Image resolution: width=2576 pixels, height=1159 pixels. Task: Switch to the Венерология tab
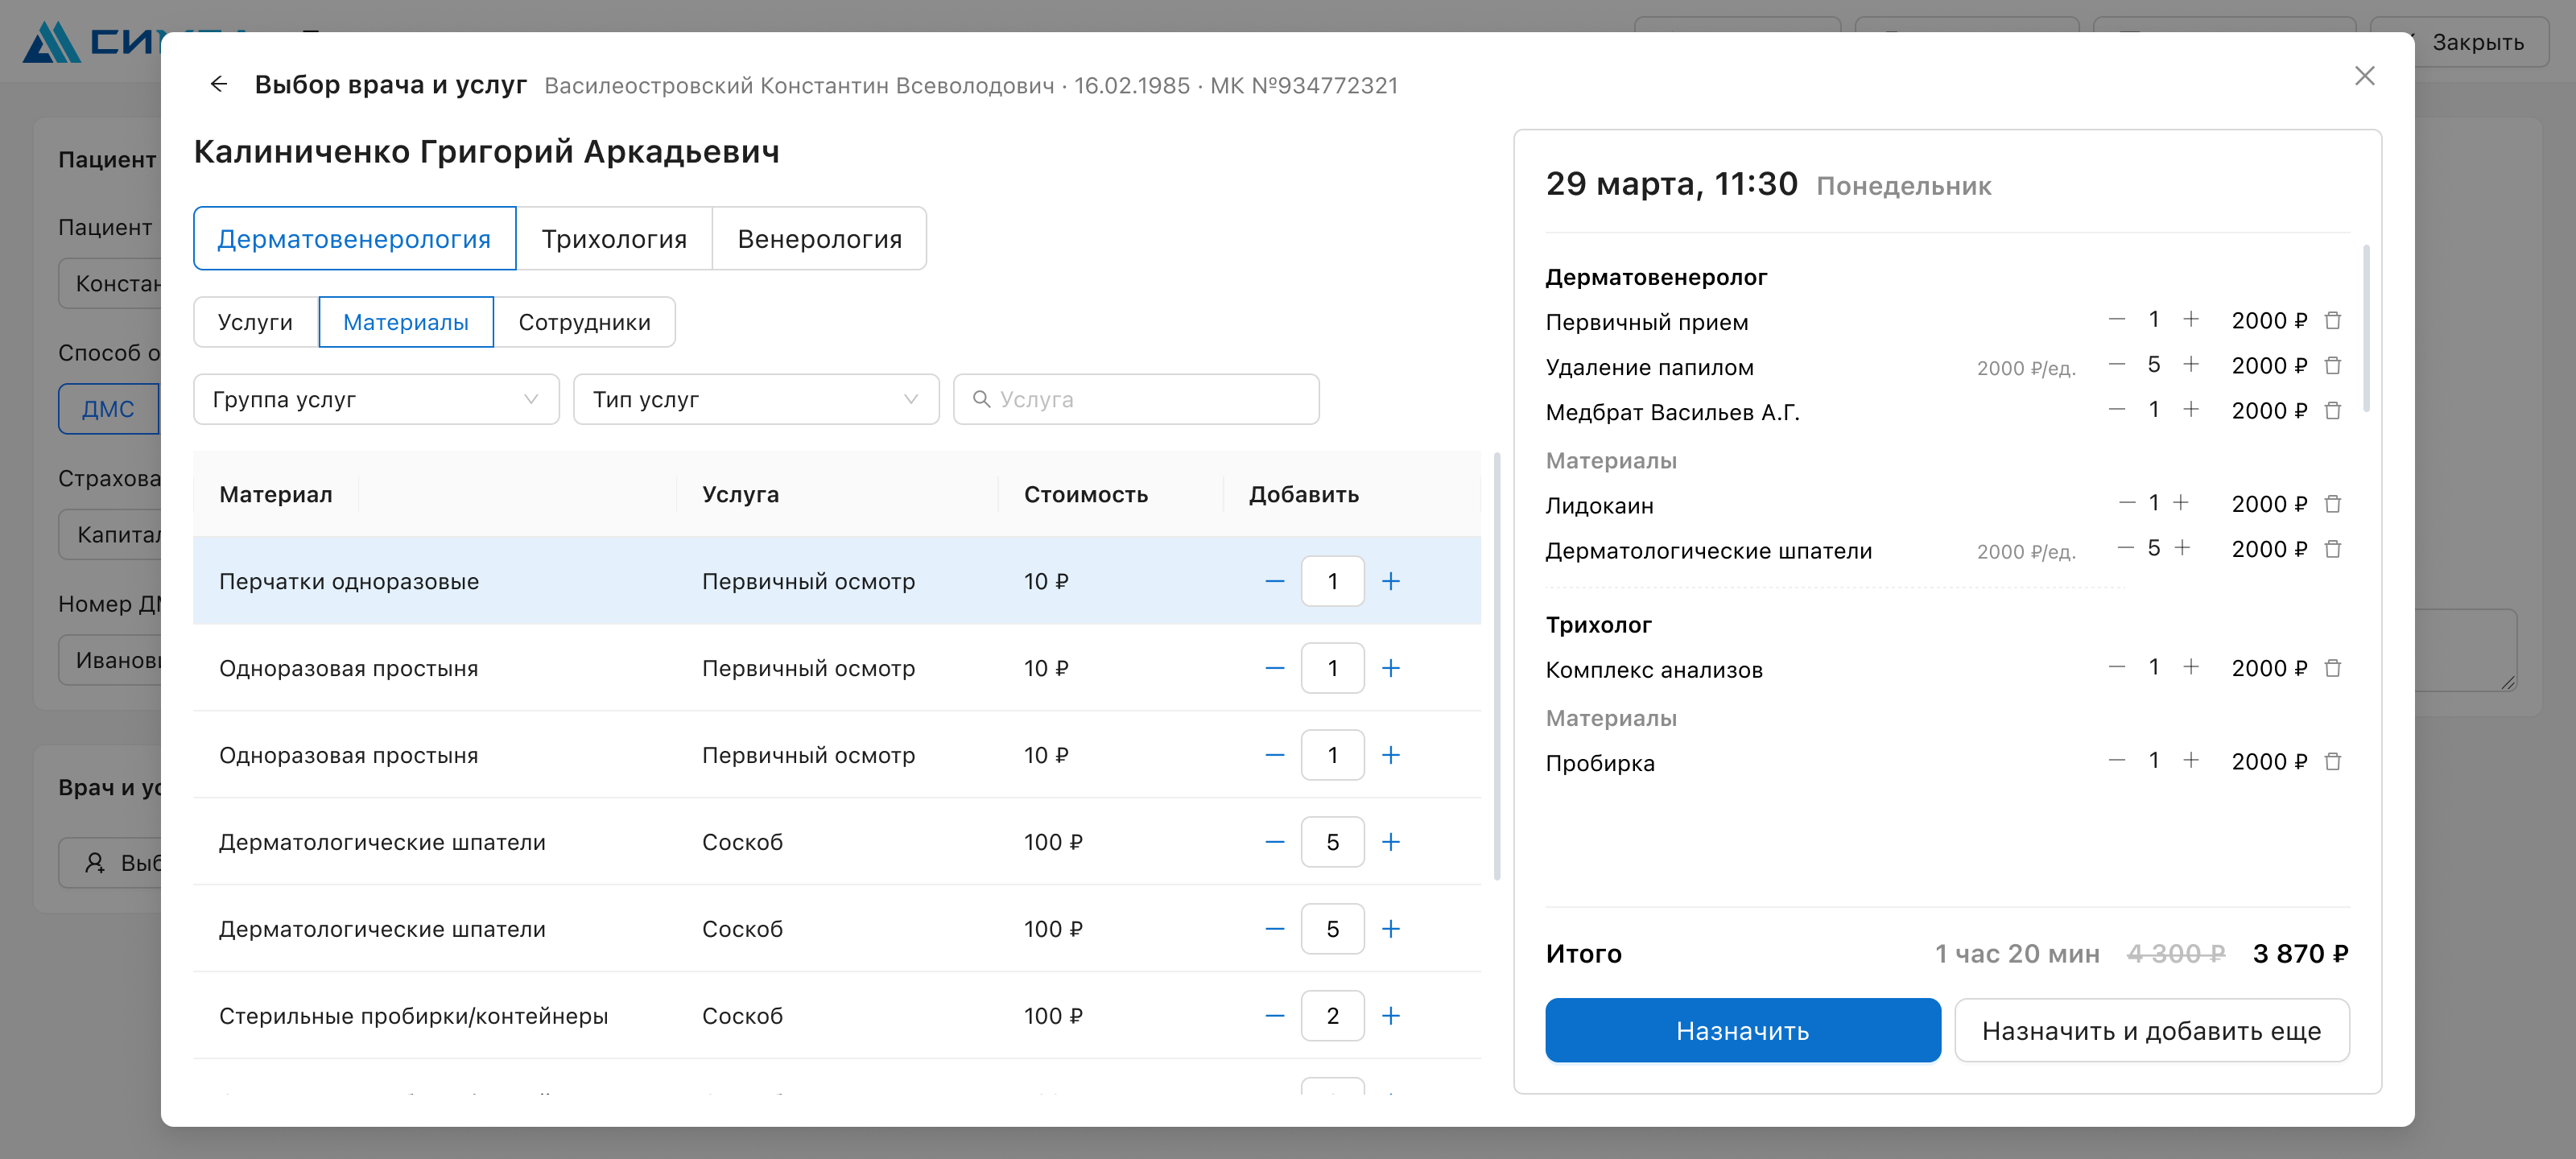[x=819, y=239]
